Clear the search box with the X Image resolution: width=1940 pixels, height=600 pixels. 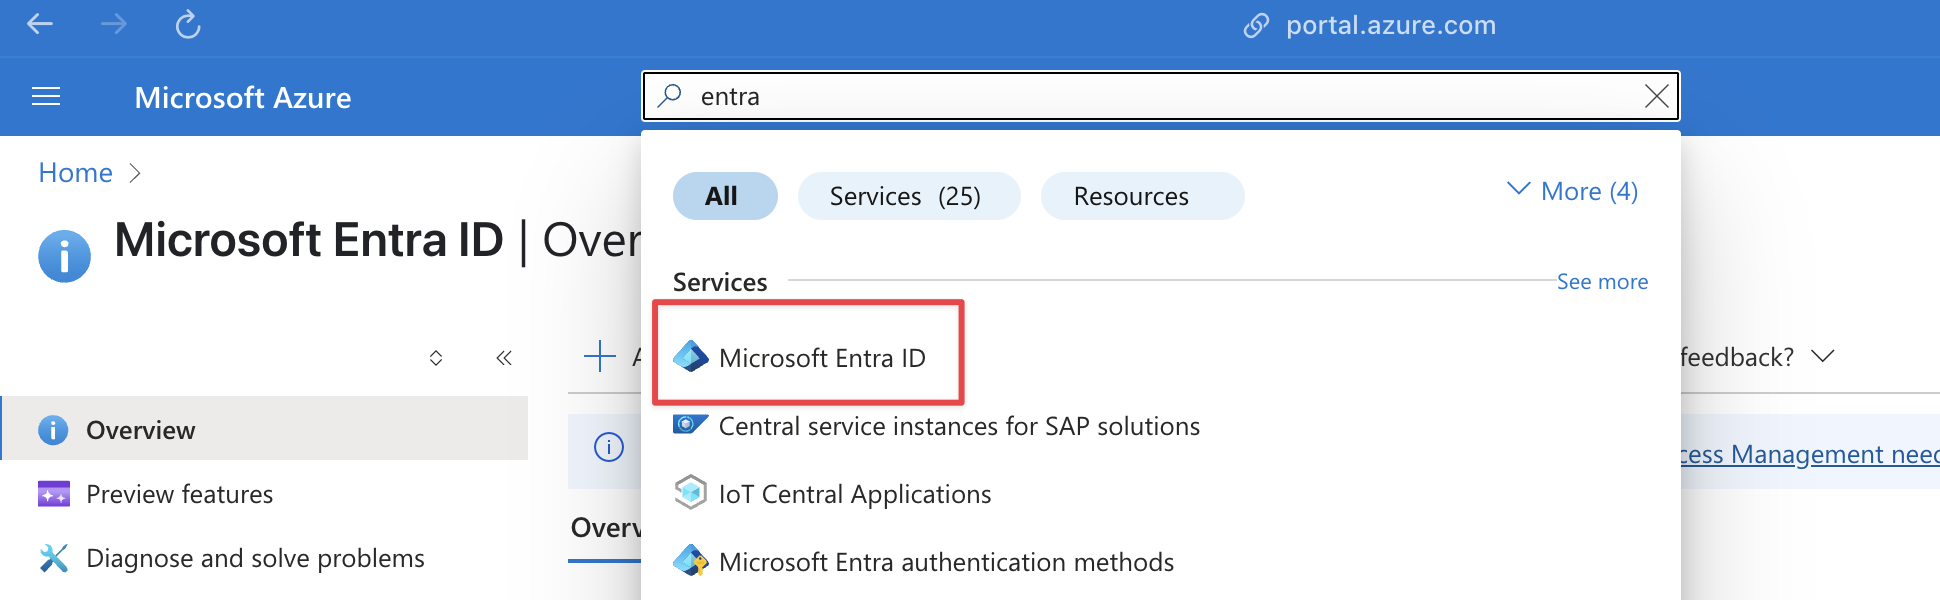(x=1657, y=96)
